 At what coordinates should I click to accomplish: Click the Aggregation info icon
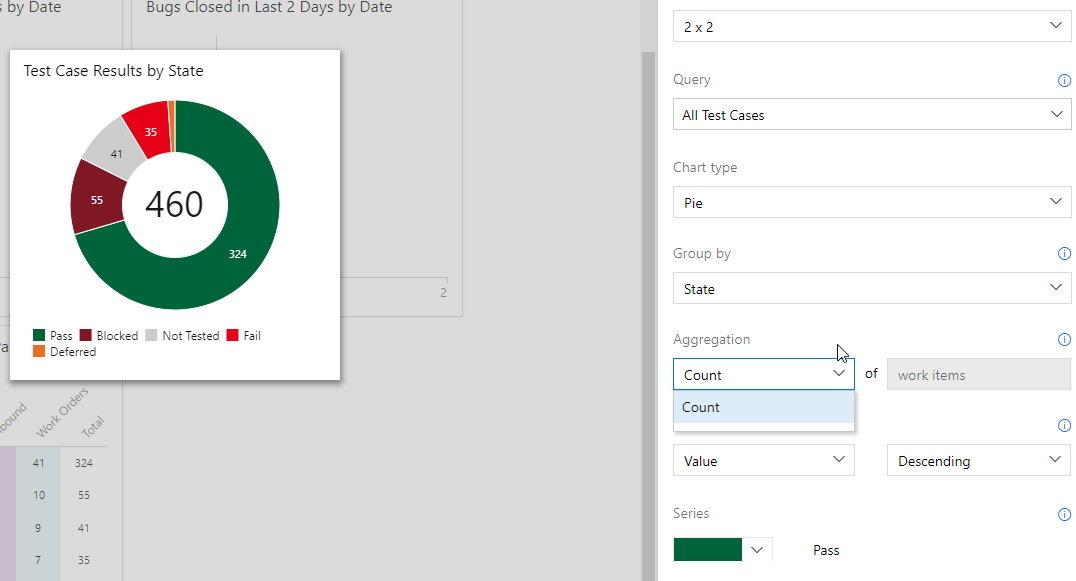[1065, 339]
